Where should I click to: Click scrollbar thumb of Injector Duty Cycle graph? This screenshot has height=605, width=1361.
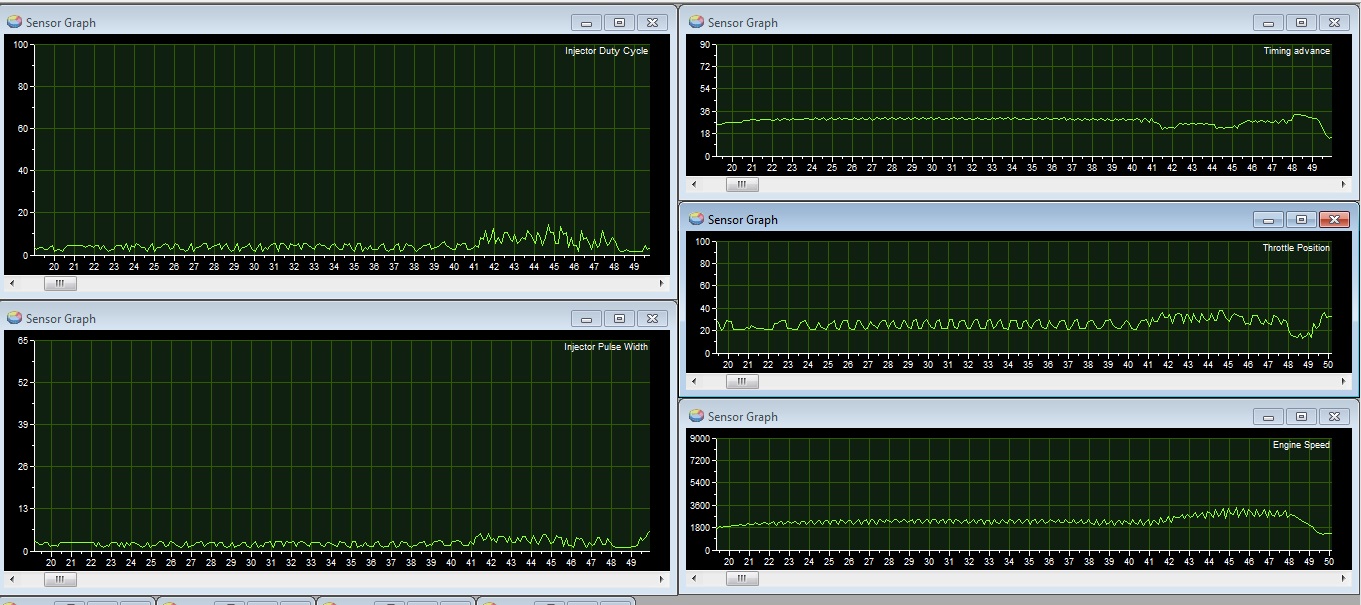coord(59,284)
